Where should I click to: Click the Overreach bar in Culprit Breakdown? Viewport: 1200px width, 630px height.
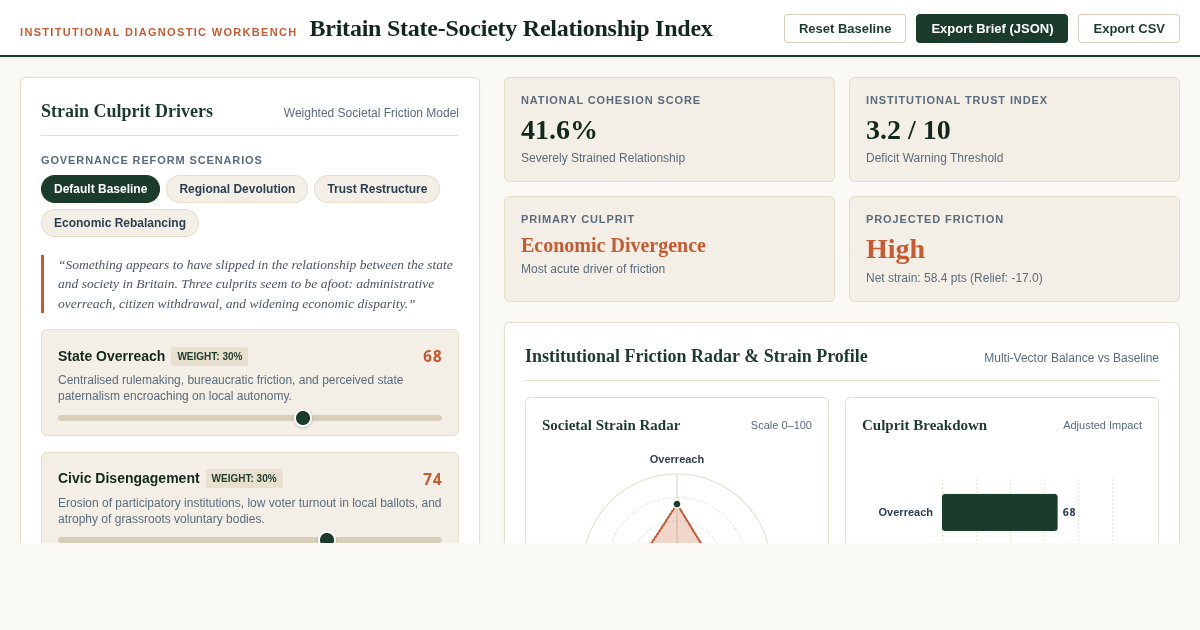[x=1000, y=512]
